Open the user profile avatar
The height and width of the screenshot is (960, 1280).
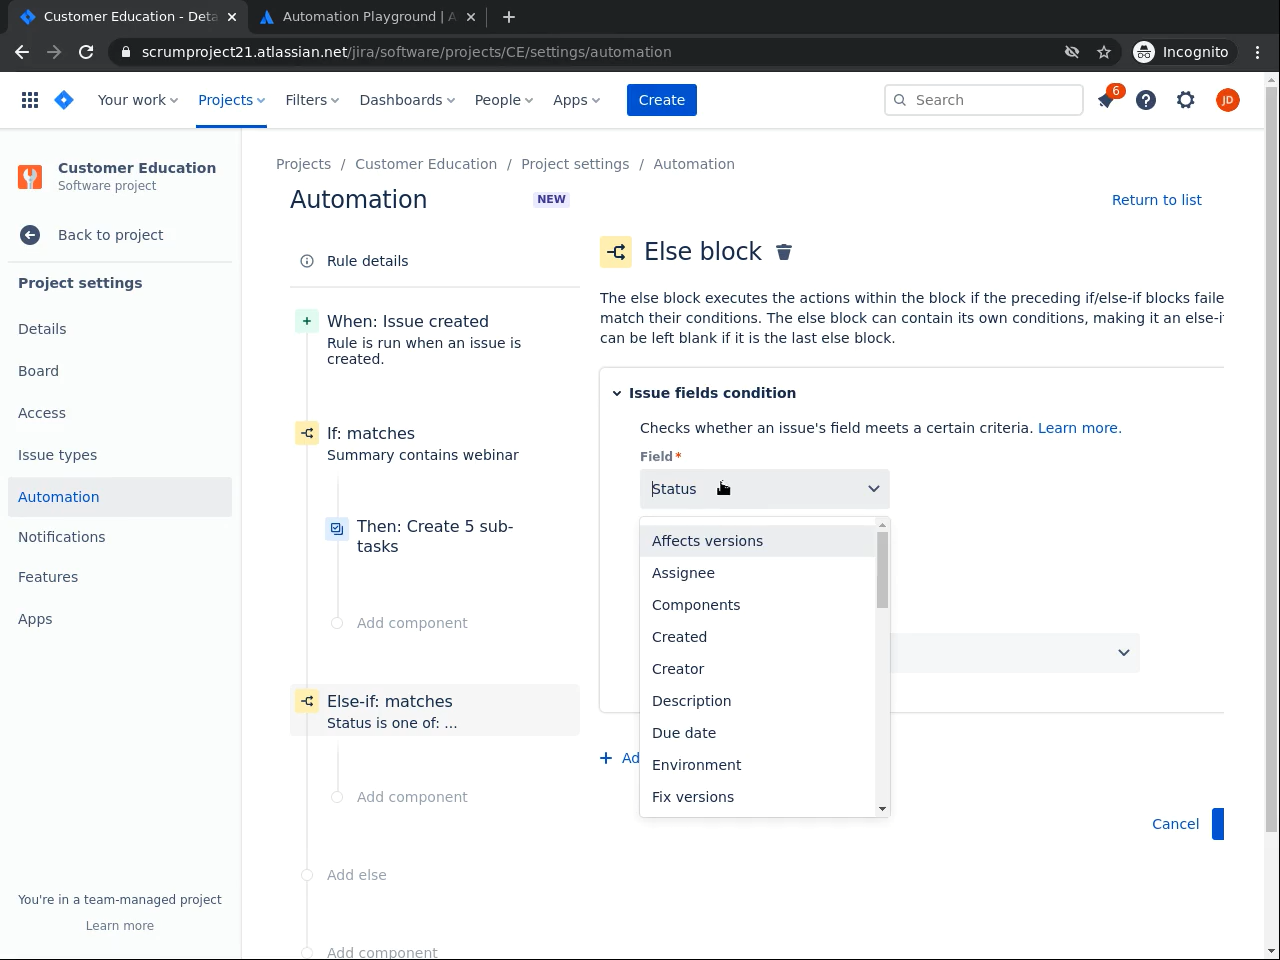(1228, 100)
